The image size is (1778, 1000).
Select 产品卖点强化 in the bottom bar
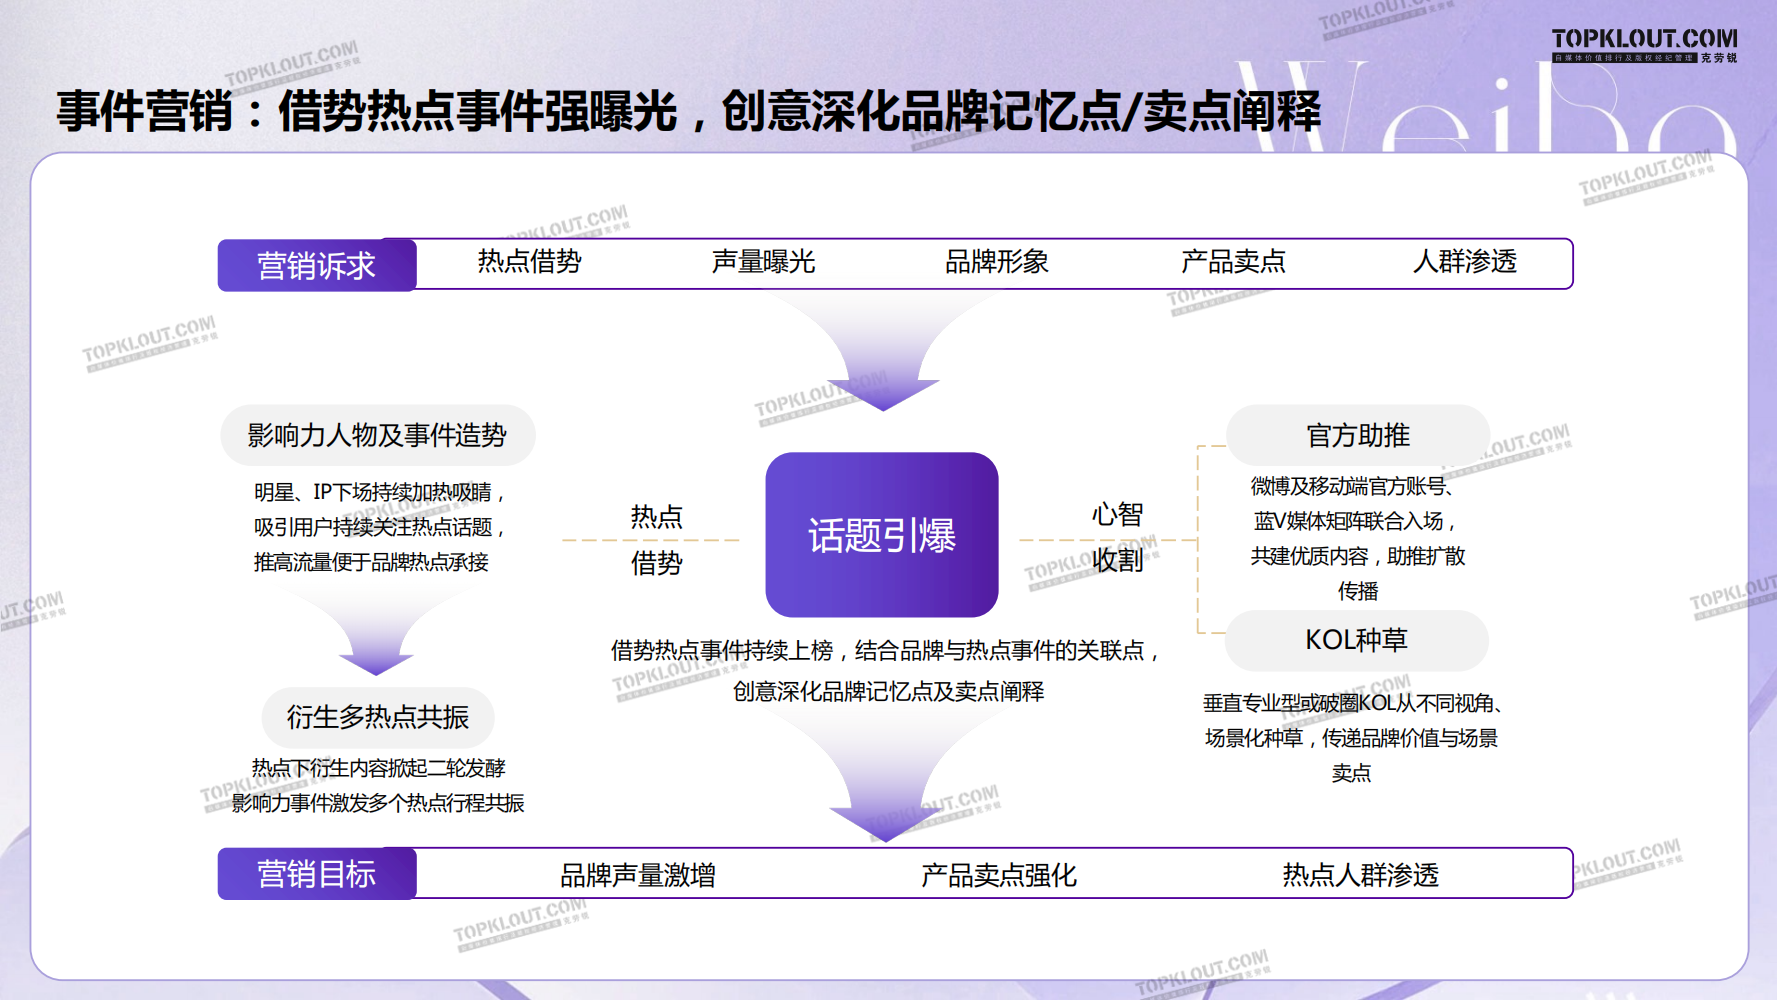point(998,875)
